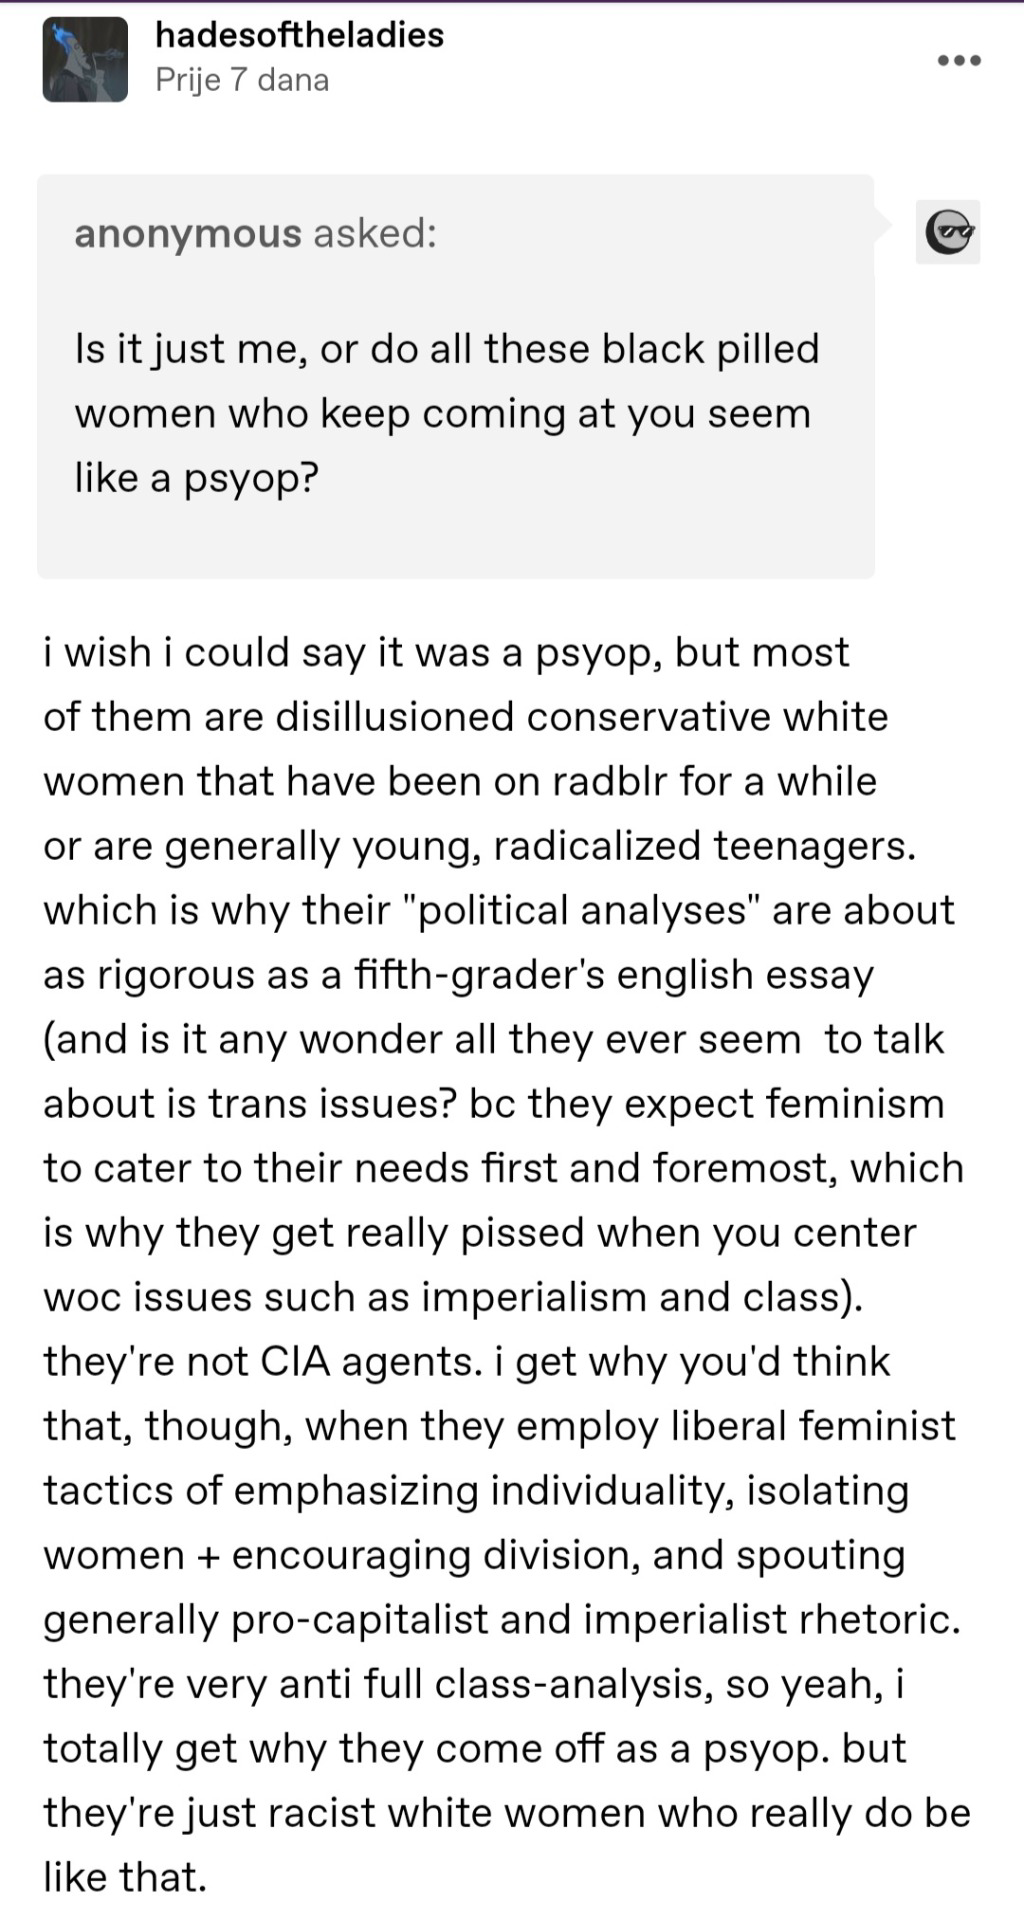Click the 'asked:' label in ask box
The height and width of the screenshot is (1920, 1024).
(374, 233)
